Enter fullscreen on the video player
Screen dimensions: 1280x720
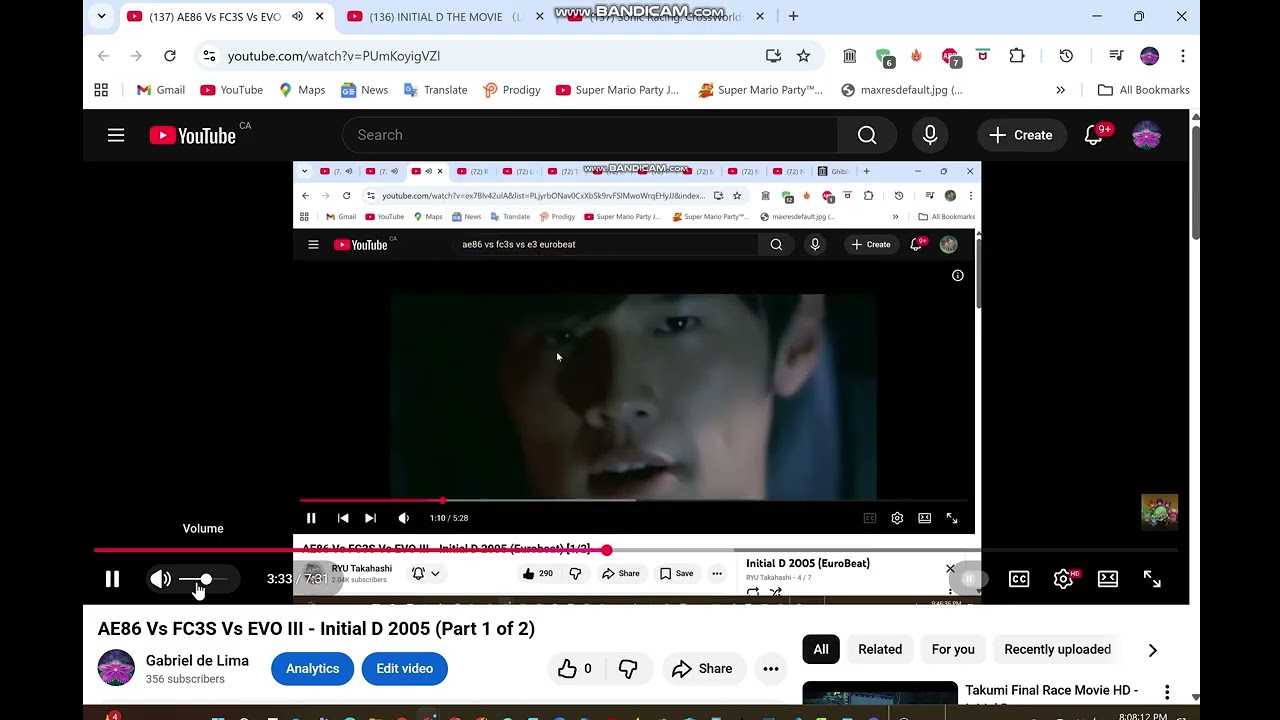1152,579
